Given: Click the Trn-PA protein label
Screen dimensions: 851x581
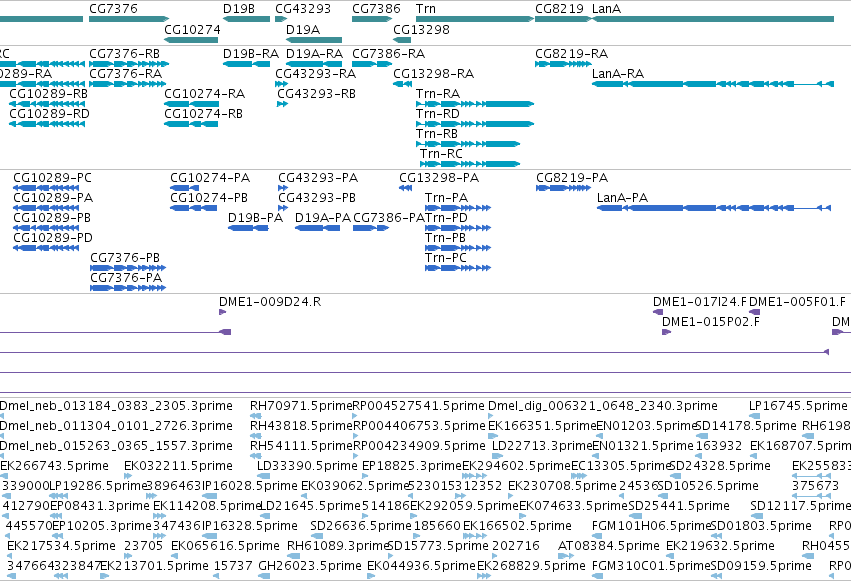Looking at the screenshot, I should tap(447, 198).
